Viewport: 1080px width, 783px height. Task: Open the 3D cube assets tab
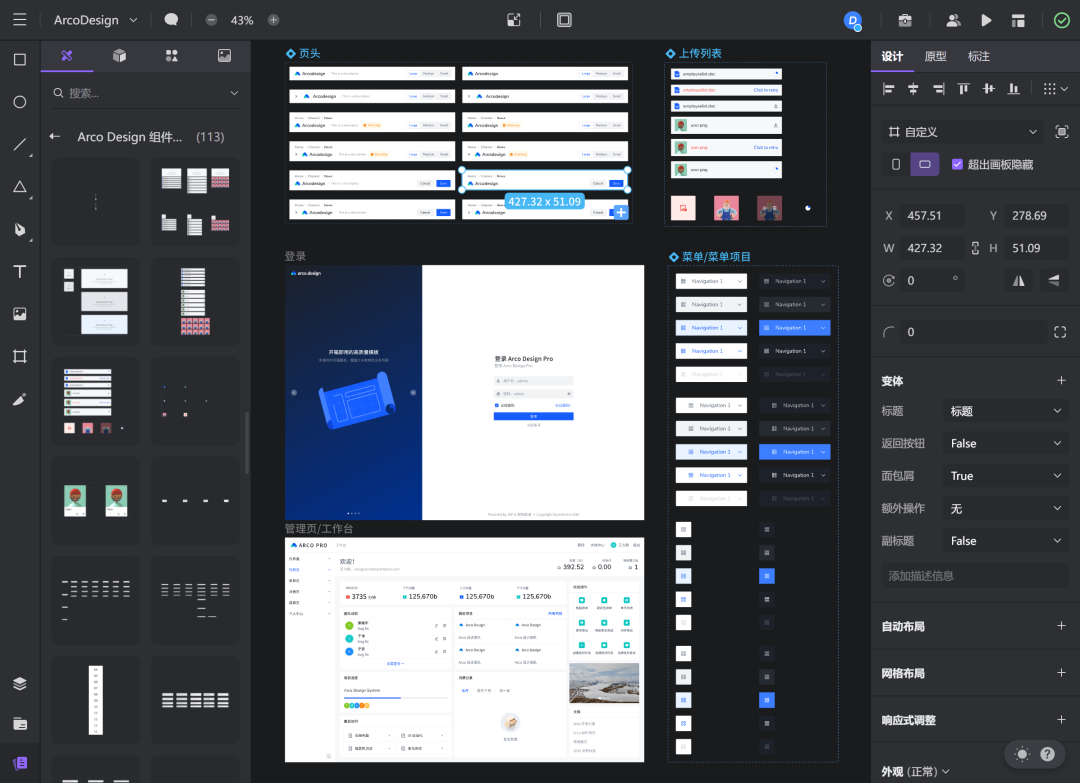(x=119, y=55)
